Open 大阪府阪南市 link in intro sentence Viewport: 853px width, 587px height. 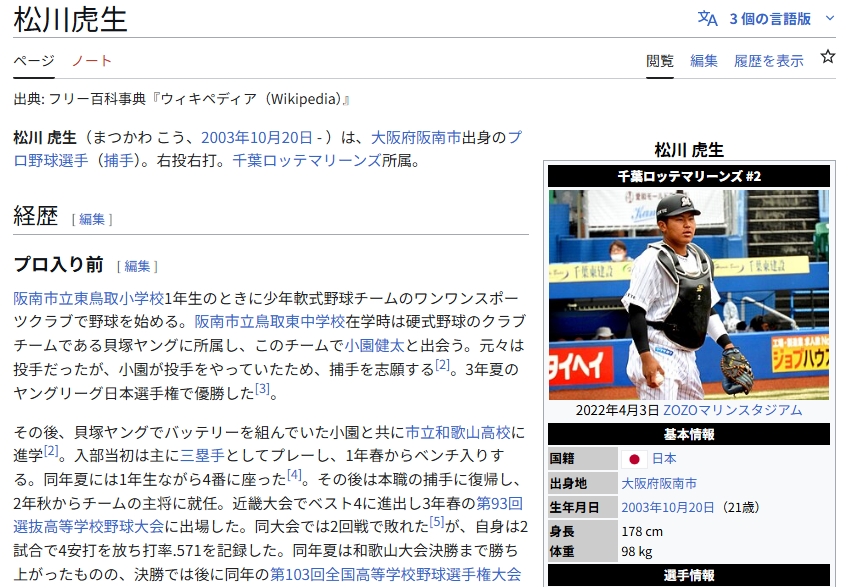pyautogui.click(x=416, y=137)
